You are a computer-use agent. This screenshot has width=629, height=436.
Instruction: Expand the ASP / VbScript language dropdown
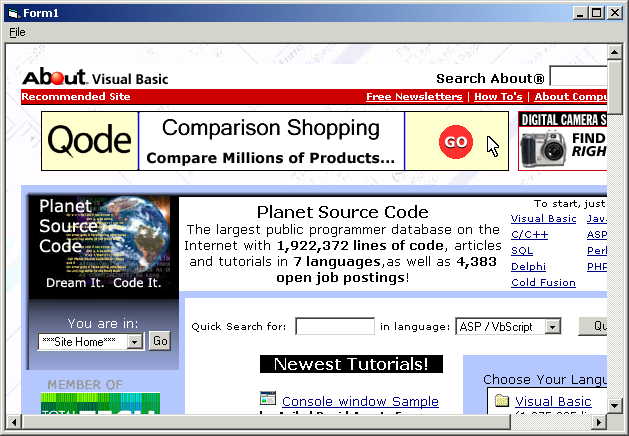coord(553,327)
